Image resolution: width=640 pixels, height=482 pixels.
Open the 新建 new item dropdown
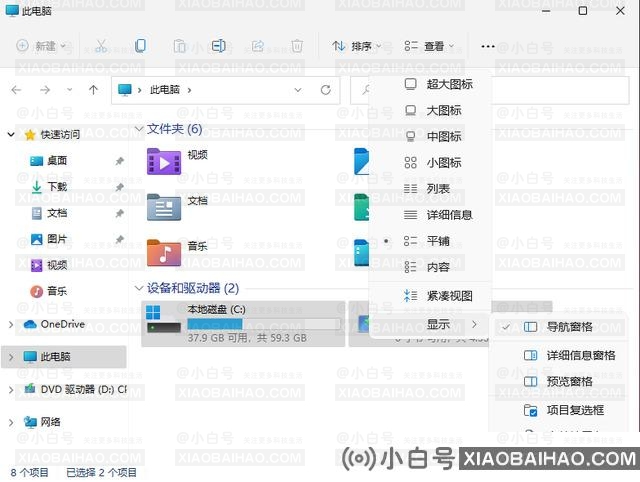point(41,46)
